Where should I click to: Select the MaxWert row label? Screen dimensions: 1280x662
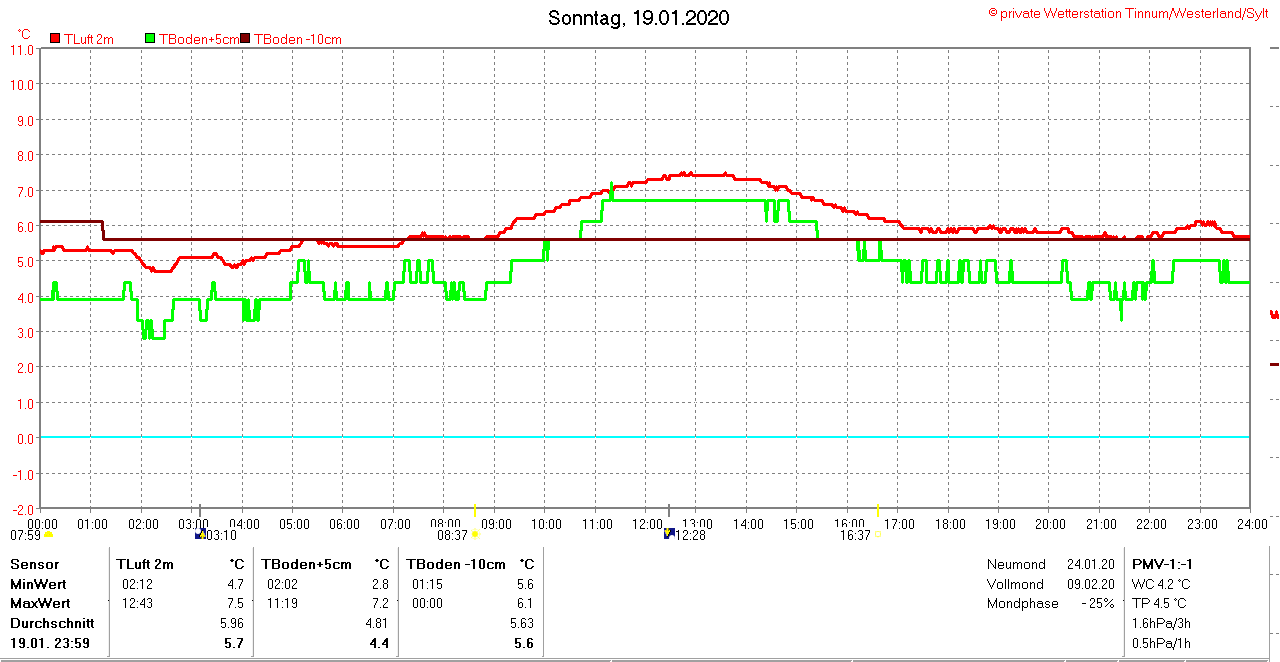tap(40, 603)
